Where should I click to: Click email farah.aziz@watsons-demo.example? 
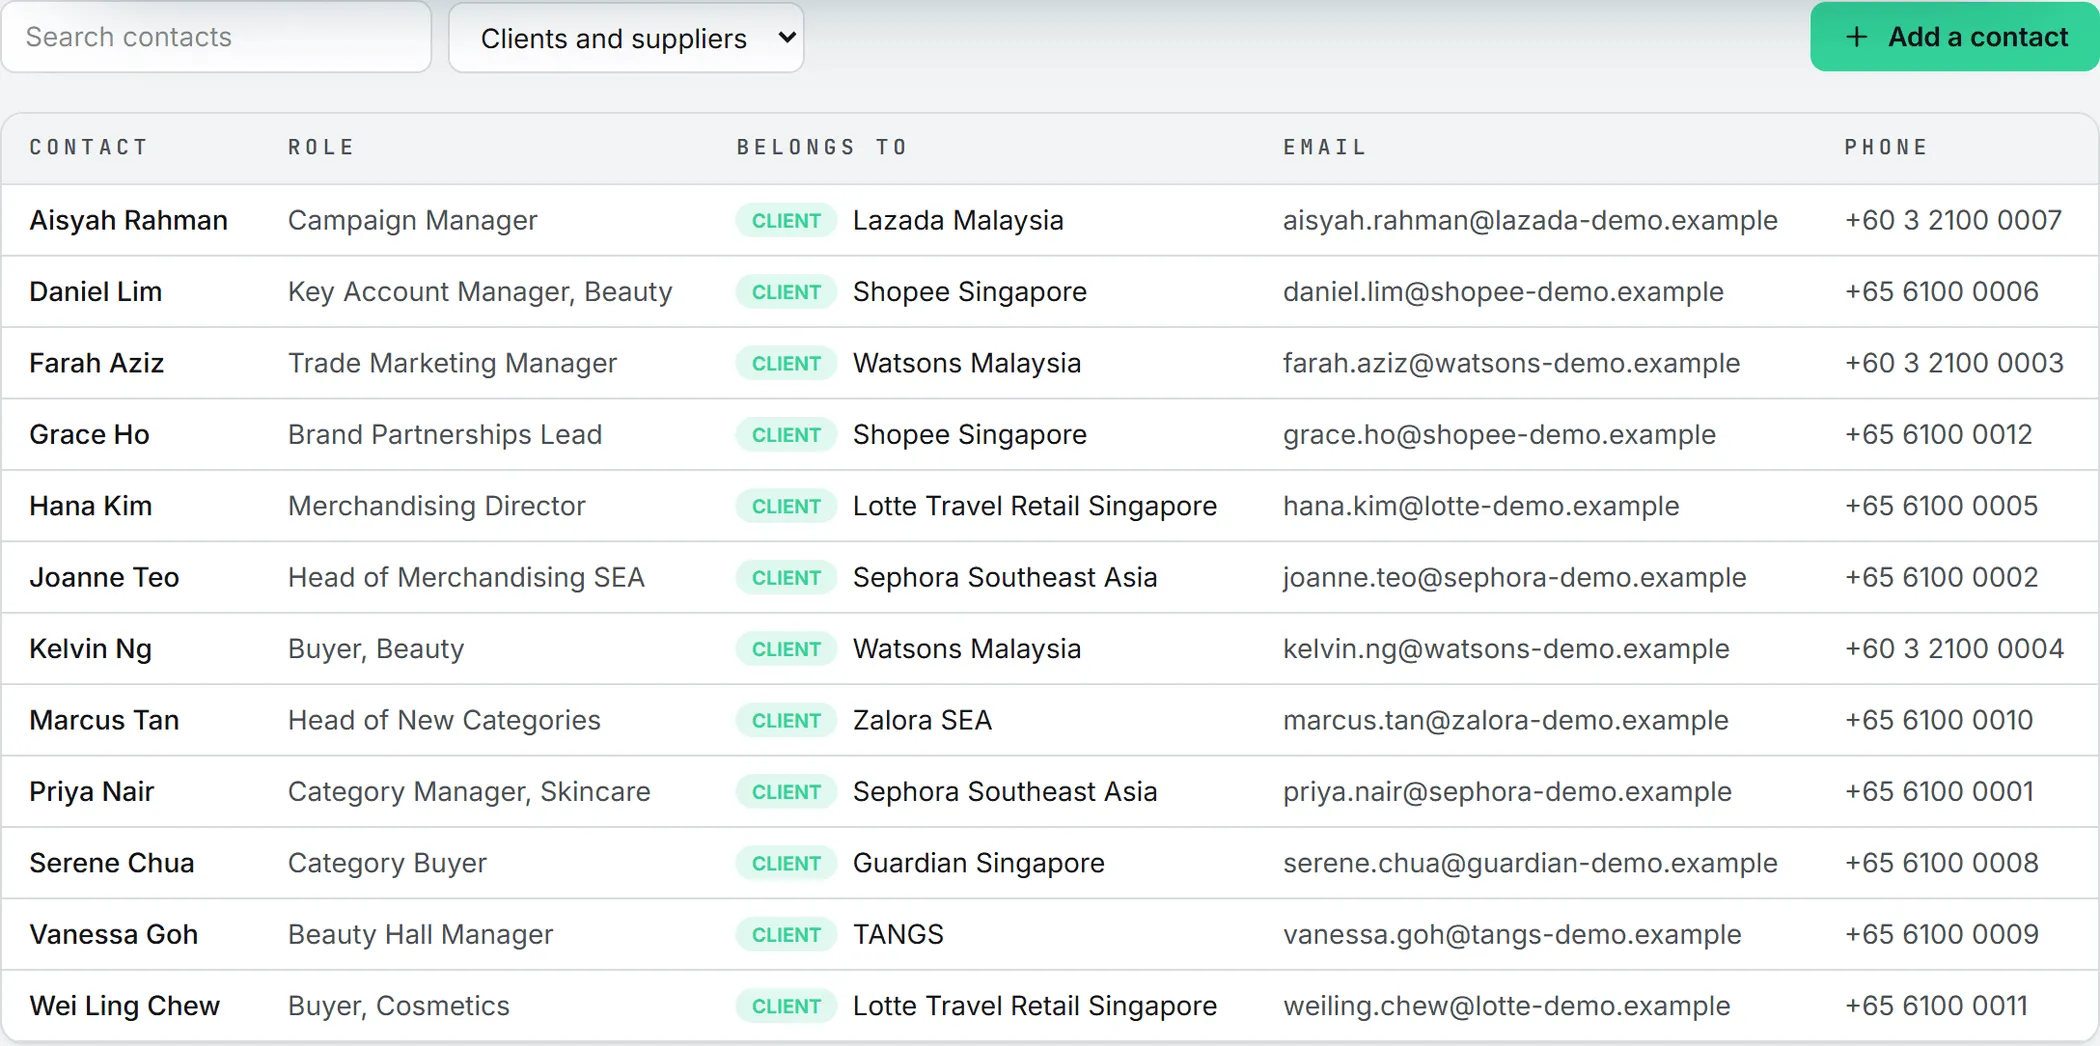pos(1511,363)
